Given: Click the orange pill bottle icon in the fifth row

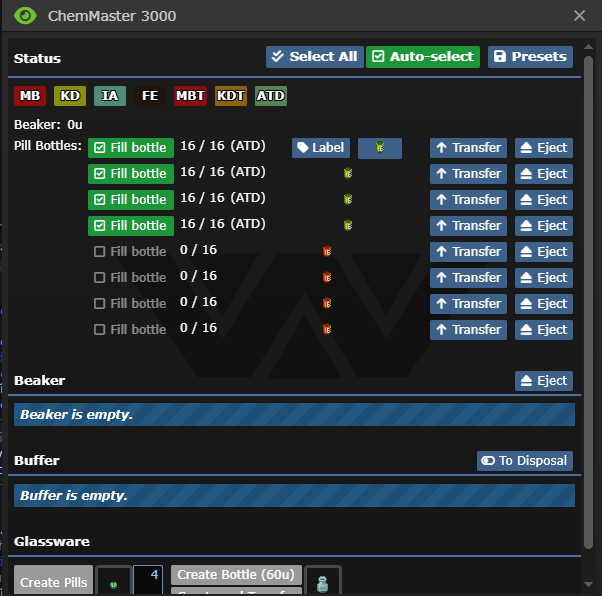Looking at the screenshot, I should tap(326, 251).
